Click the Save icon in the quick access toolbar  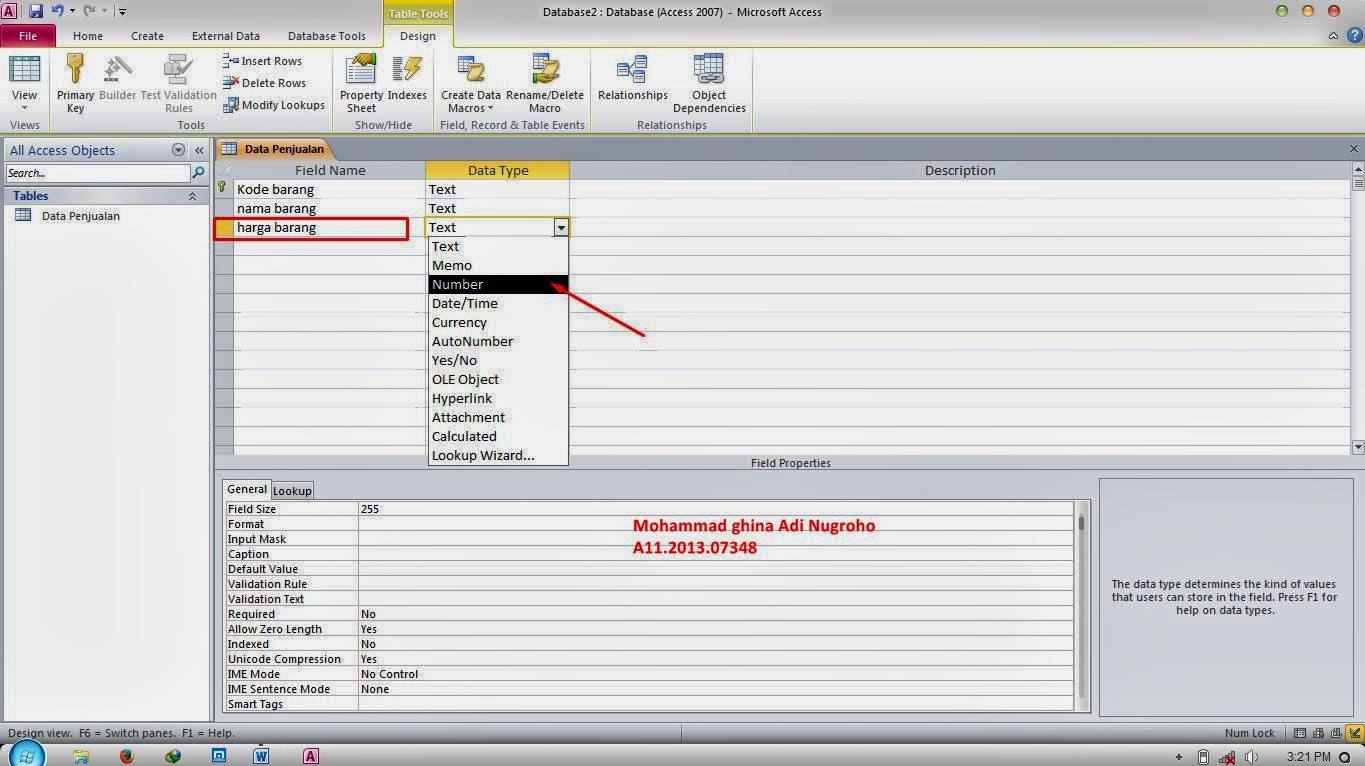[x=36, y=11]
